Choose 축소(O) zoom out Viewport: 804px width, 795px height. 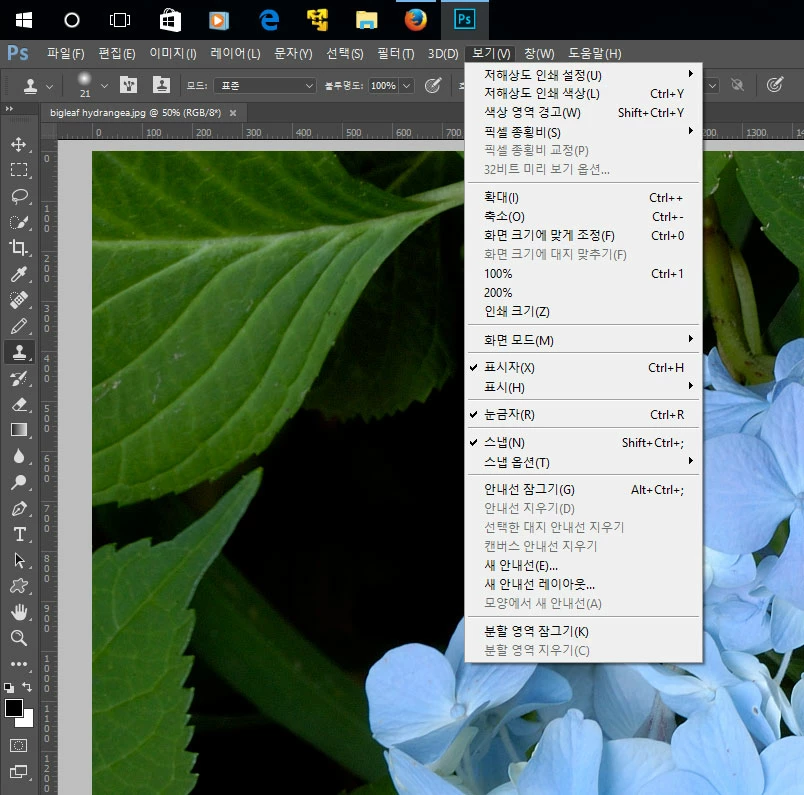(x=584, y=216)
